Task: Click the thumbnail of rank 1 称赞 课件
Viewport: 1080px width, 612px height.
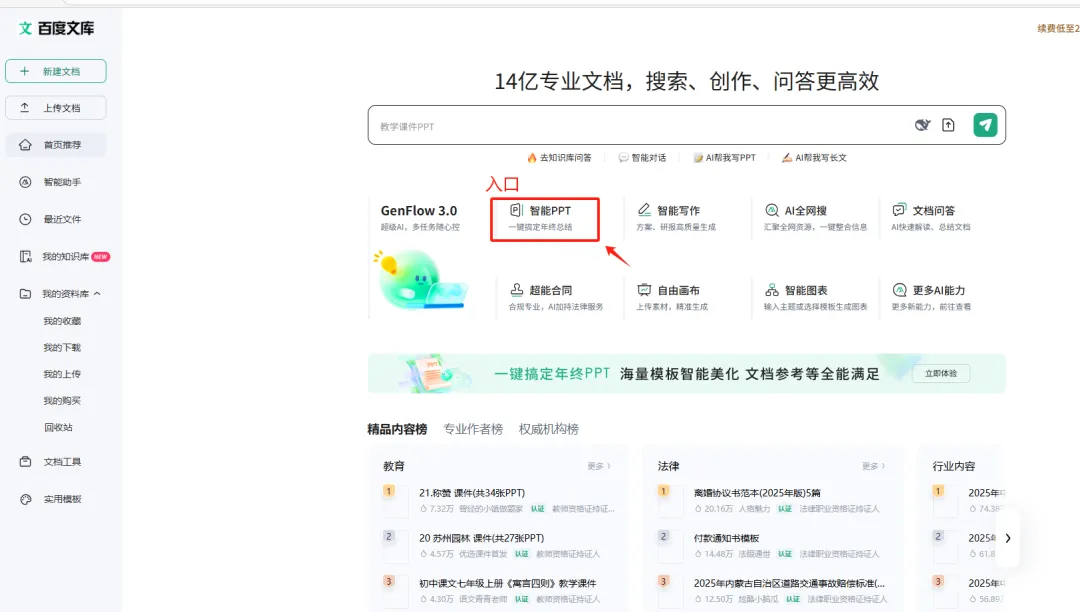Action: (x=396, y=501)
